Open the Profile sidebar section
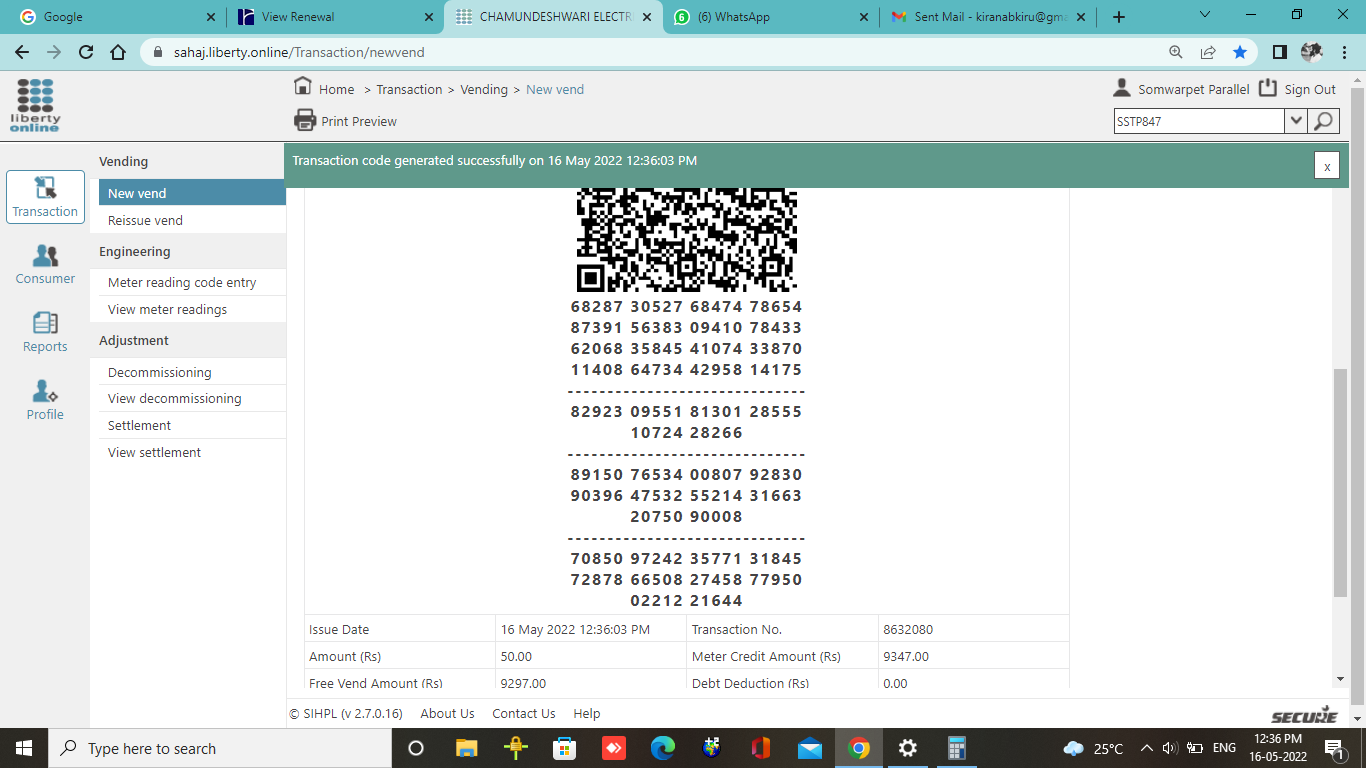1366x768 pixels. [45, 401]
